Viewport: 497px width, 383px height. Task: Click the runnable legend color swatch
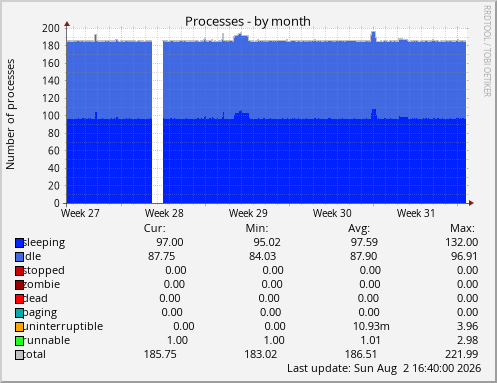coord(19,341)
